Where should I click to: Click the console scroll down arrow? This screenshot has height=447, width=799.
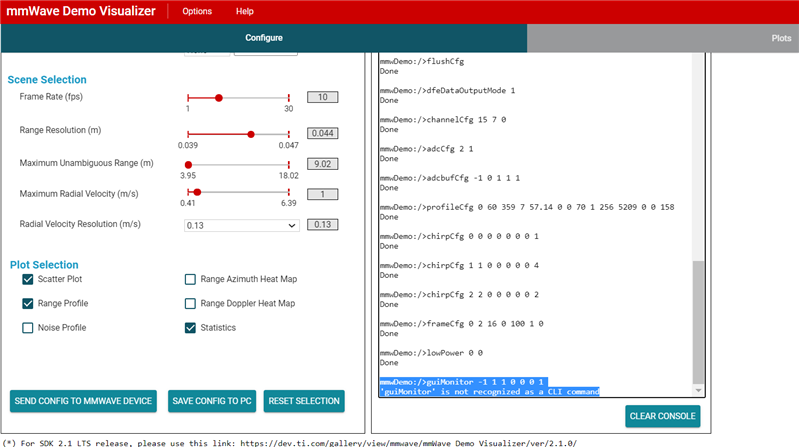click(x=698, y=390)
